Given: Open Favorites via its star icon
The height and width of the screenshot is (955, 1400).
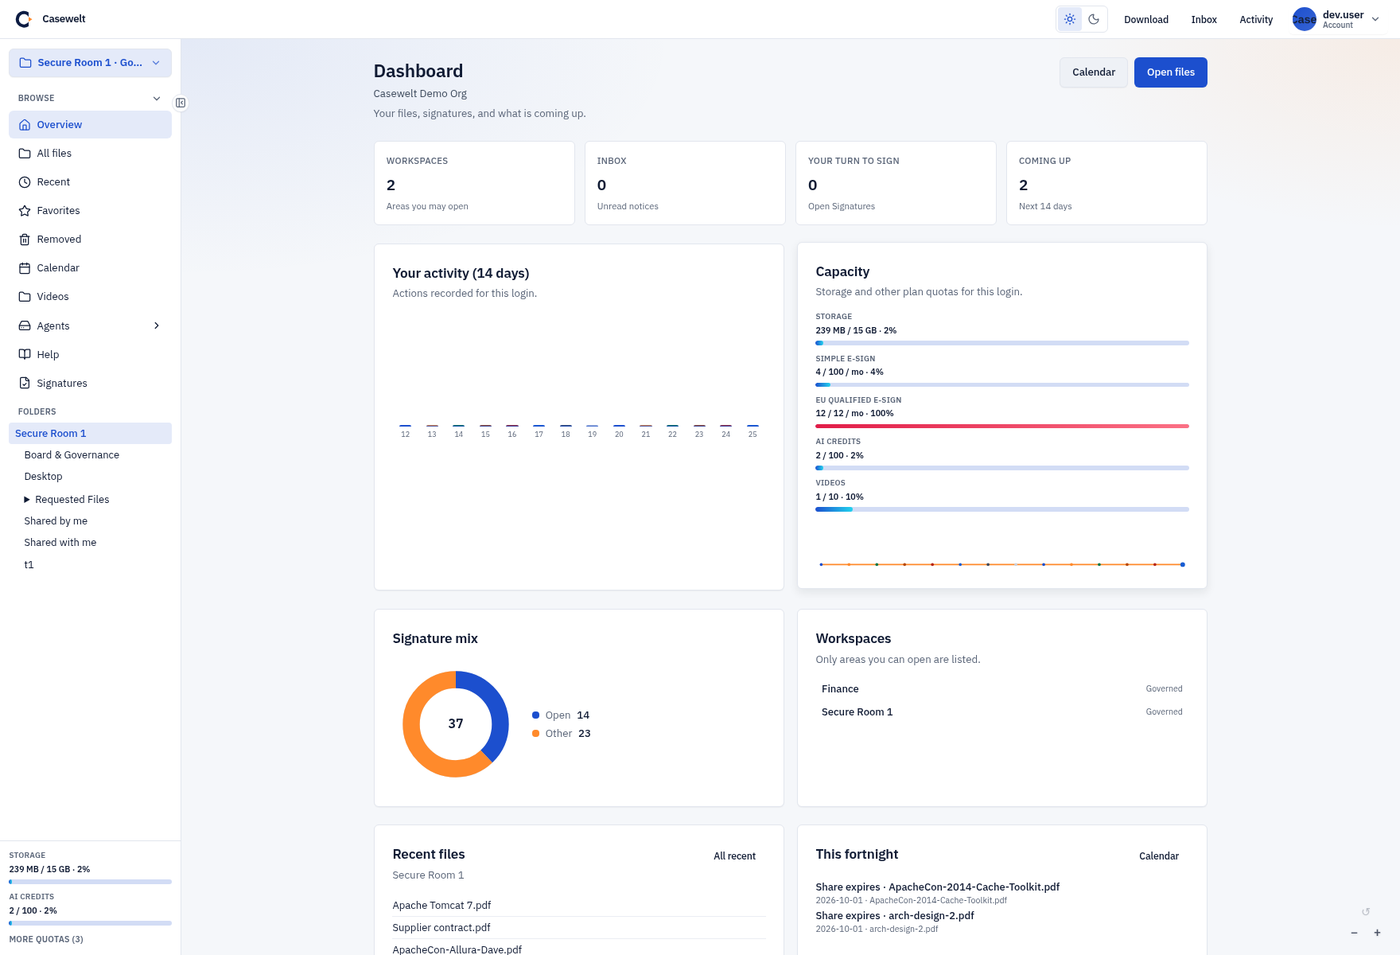Looking at the screenshot, I should [x=25, y=211].
